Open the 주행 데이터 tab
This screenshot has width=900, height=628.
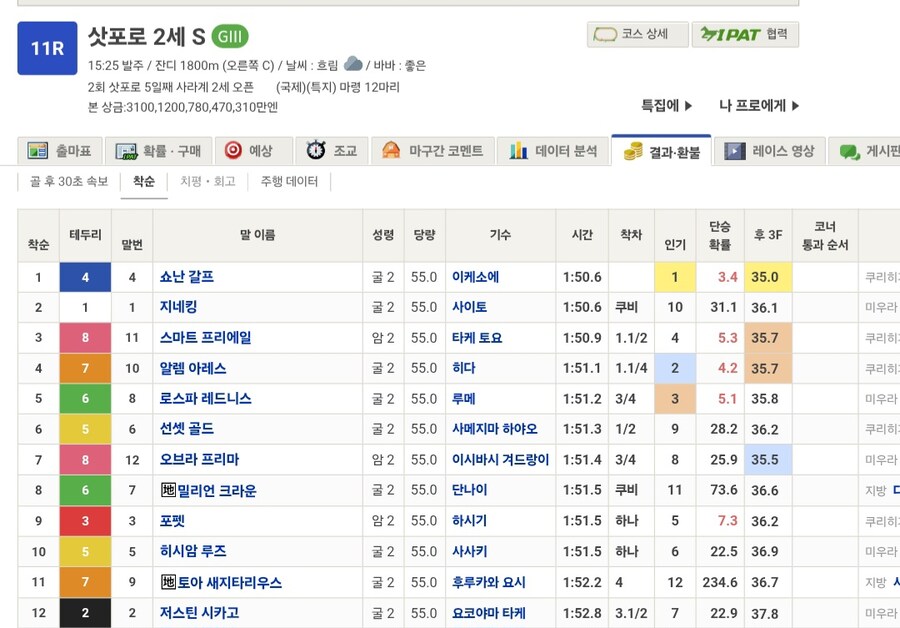point(287,184)
